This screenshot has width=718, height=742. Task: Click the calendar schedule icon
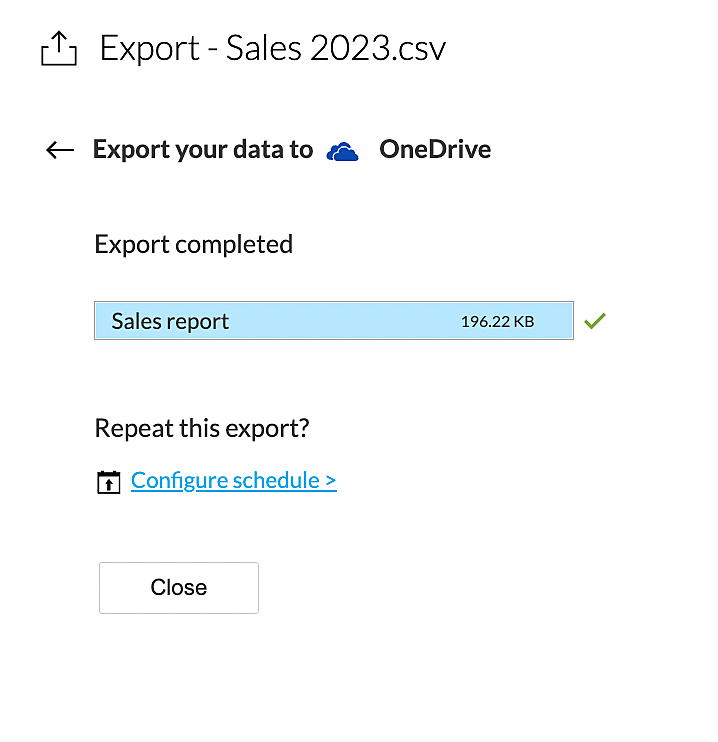(108, 482)
